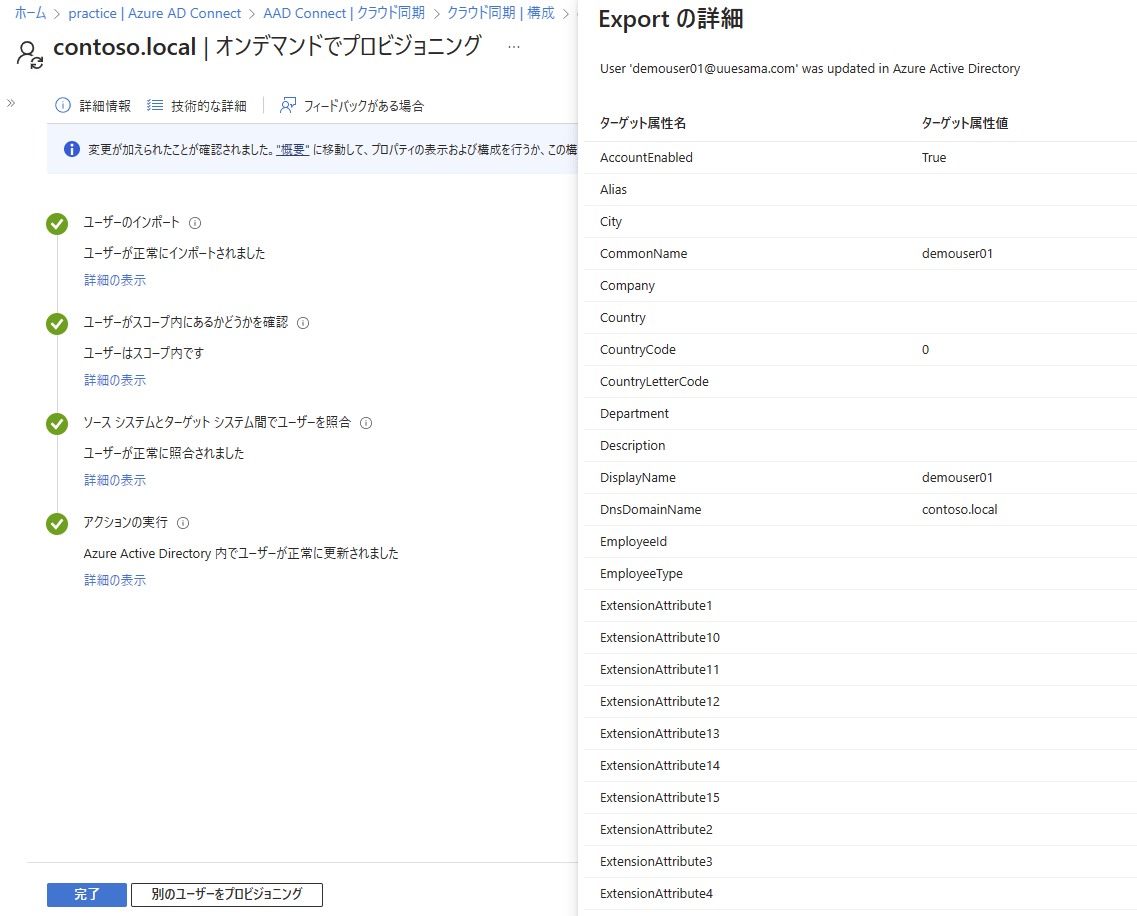Select フィードバックがある場合 toolbar item

(x=352, y=106)
